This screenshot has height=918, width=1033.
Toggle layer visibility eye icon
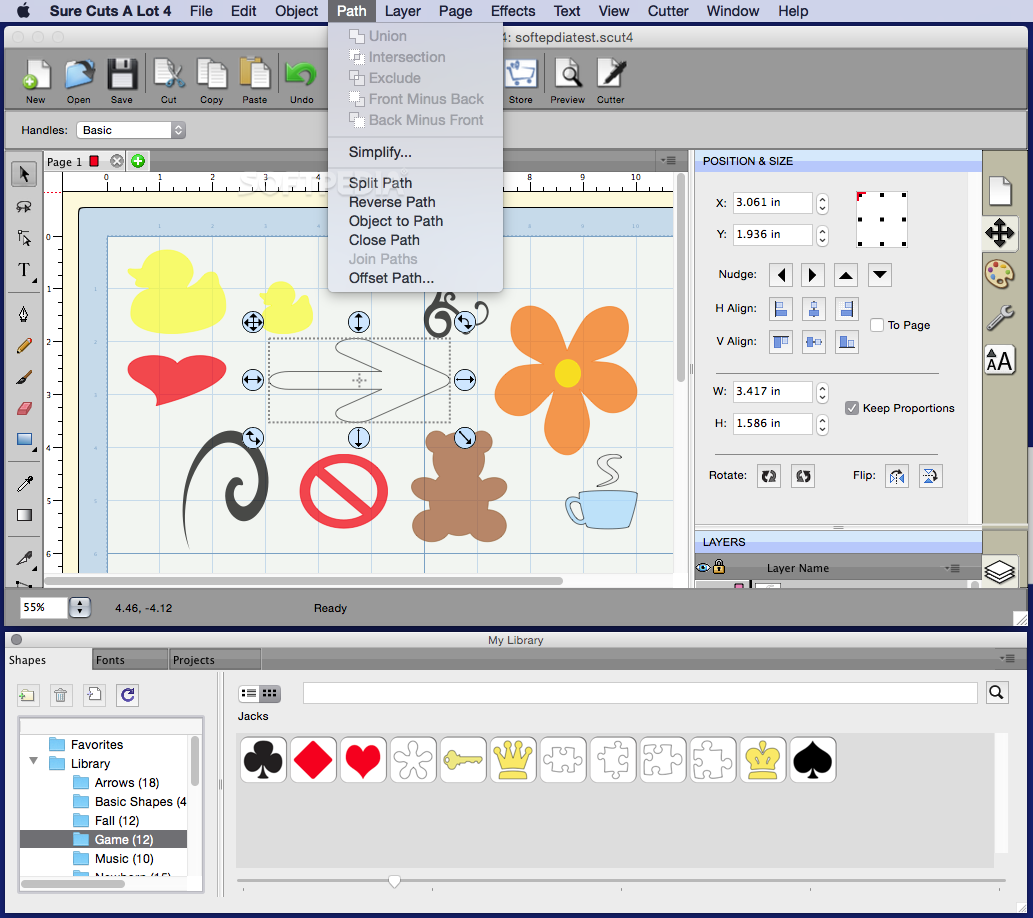click(703, 567)
